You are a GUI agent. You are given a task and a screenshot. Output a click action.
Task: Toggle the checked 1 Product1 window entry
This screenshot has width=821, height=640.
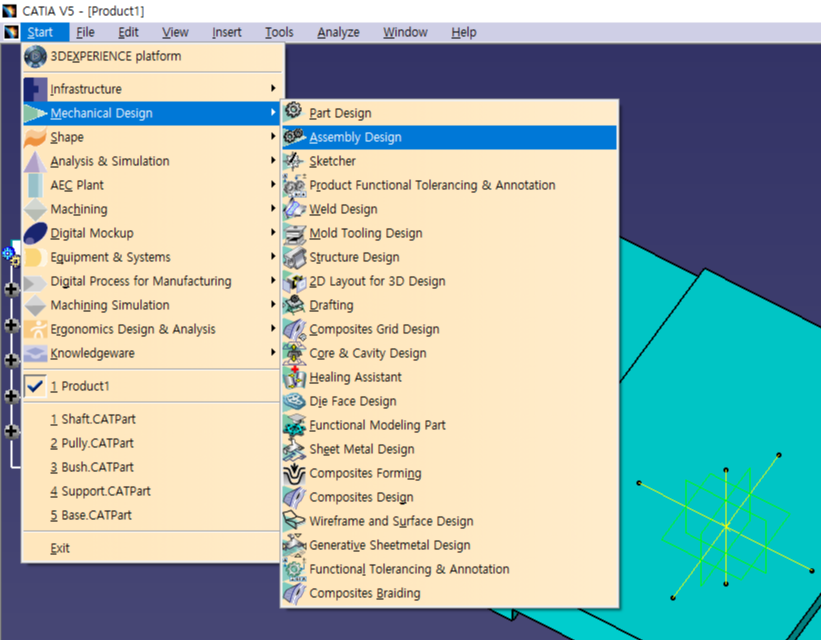[x=152, y=387]
